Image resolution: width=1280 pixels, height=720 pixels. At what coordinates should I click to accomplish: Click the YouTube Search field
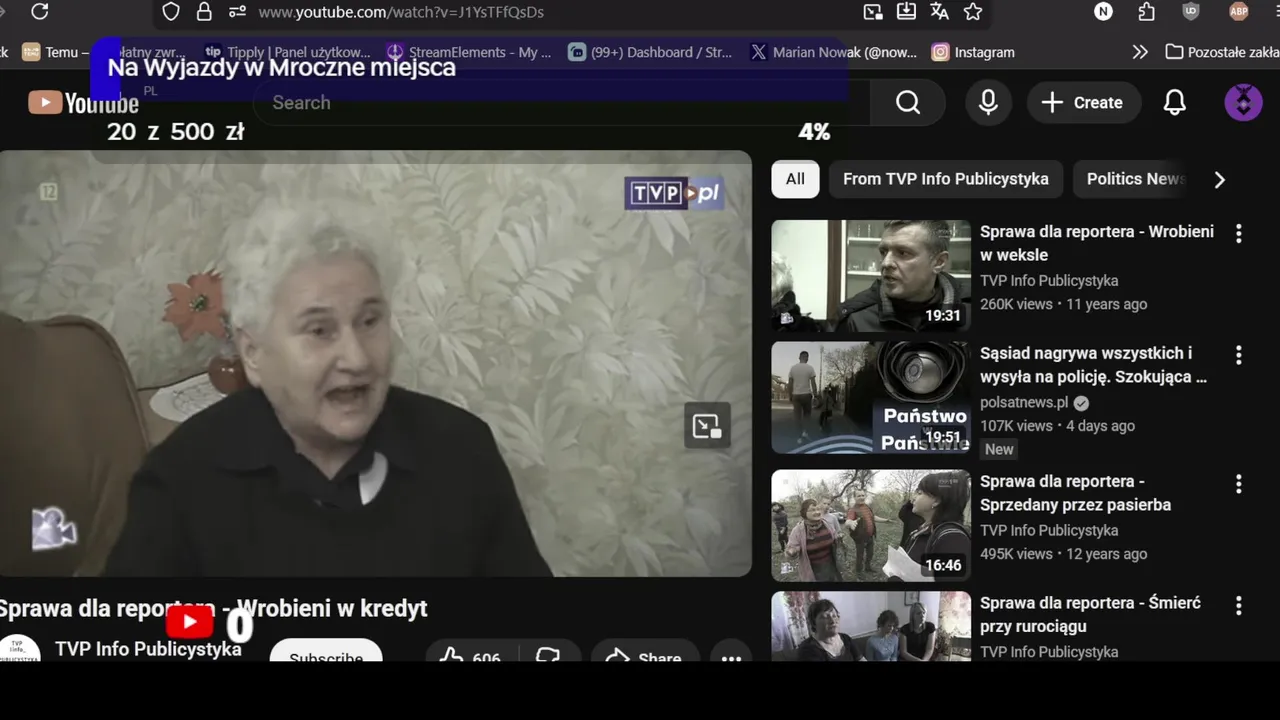click(x=560, y=102)
